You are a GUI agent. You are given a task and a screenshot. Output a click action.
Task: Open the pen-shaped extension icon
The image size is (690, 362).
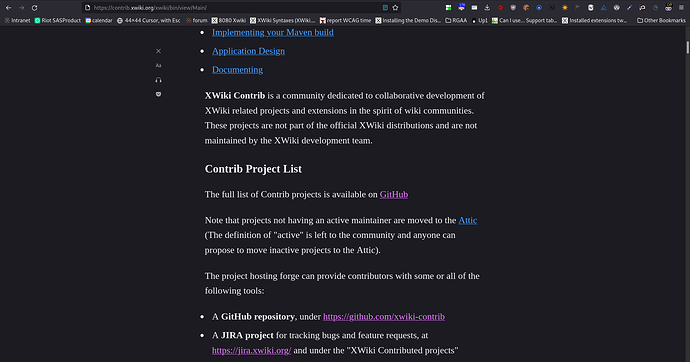[629, 7]
